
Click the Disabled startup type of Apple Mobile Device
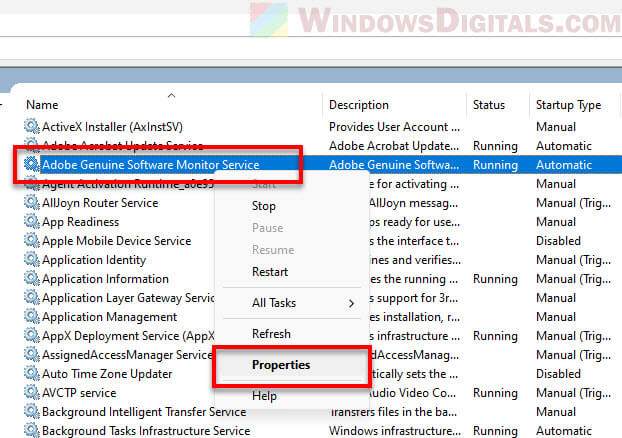(x=558, y=241)
